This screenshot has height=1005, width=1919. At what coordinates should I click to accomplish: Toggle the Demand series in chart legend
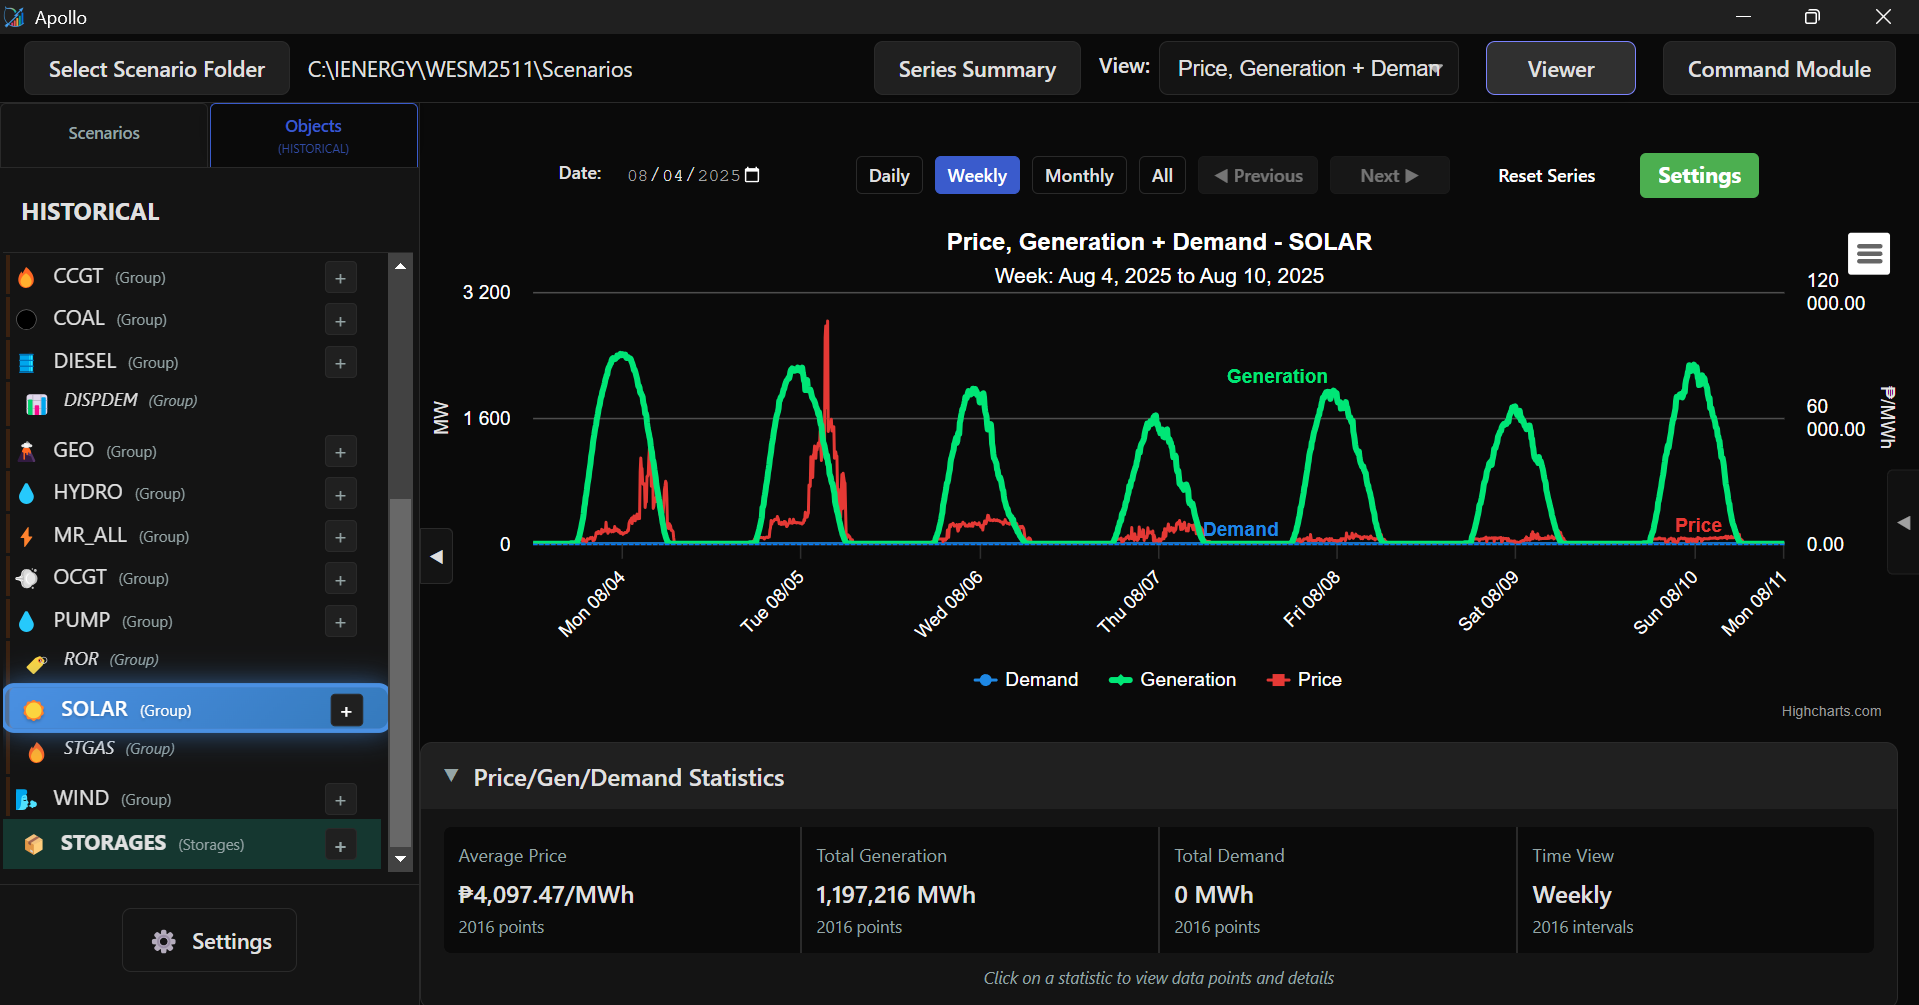1026,680
